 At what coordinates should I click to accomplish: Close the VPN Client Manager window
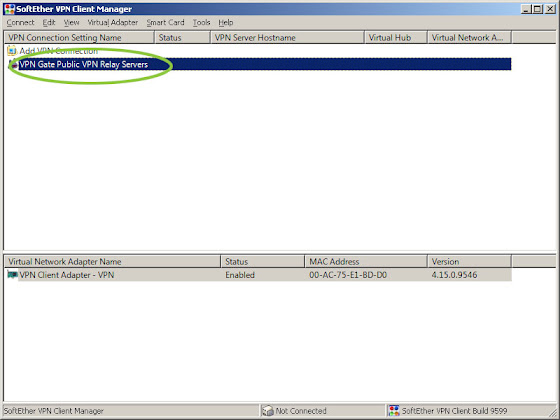tap(550, 9)
